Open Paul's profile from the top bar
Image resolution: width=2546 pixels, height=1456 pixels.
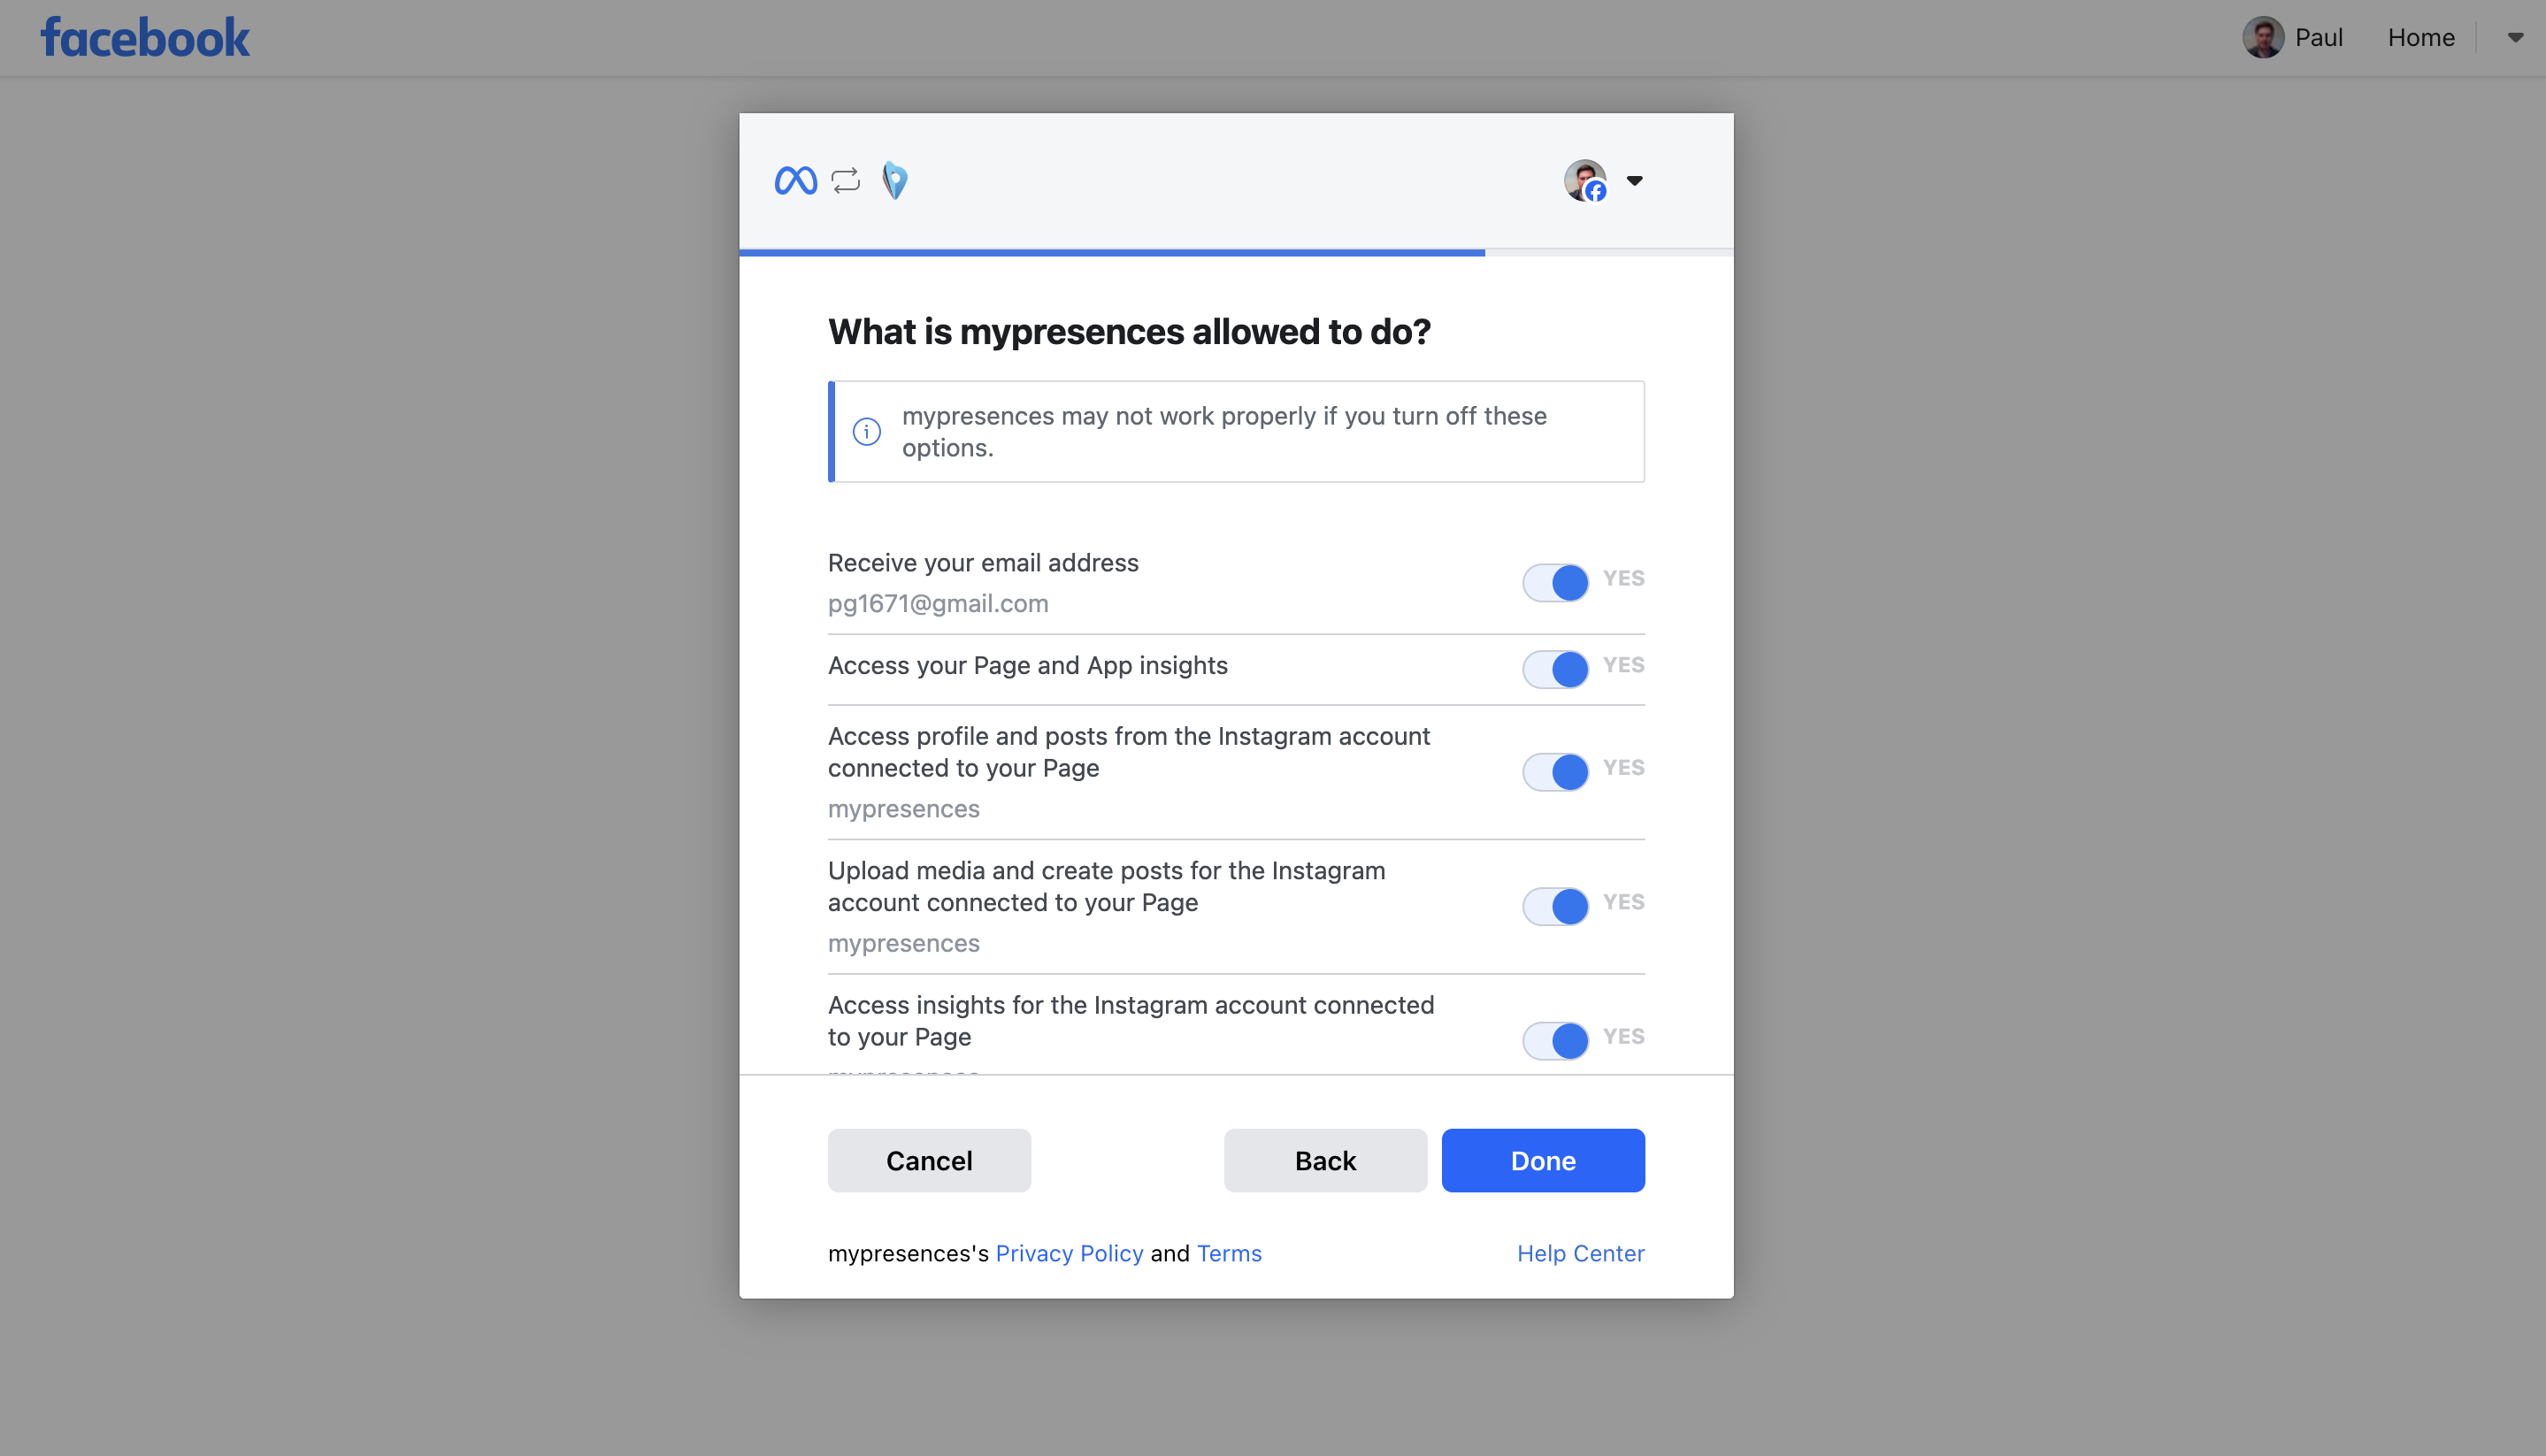2318,38
